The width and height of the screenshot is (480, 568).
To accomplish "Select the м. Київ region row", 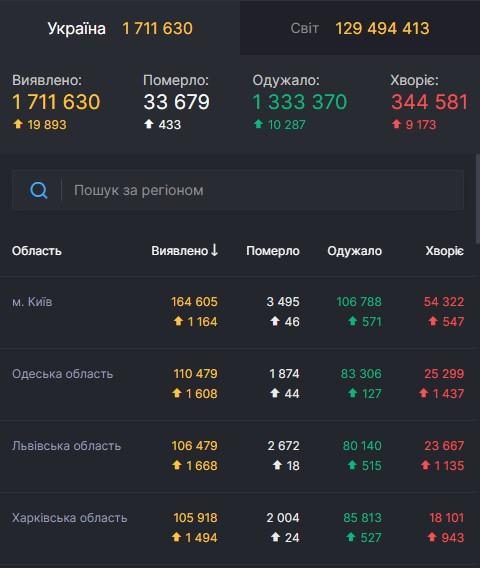I will pos(238,312).
